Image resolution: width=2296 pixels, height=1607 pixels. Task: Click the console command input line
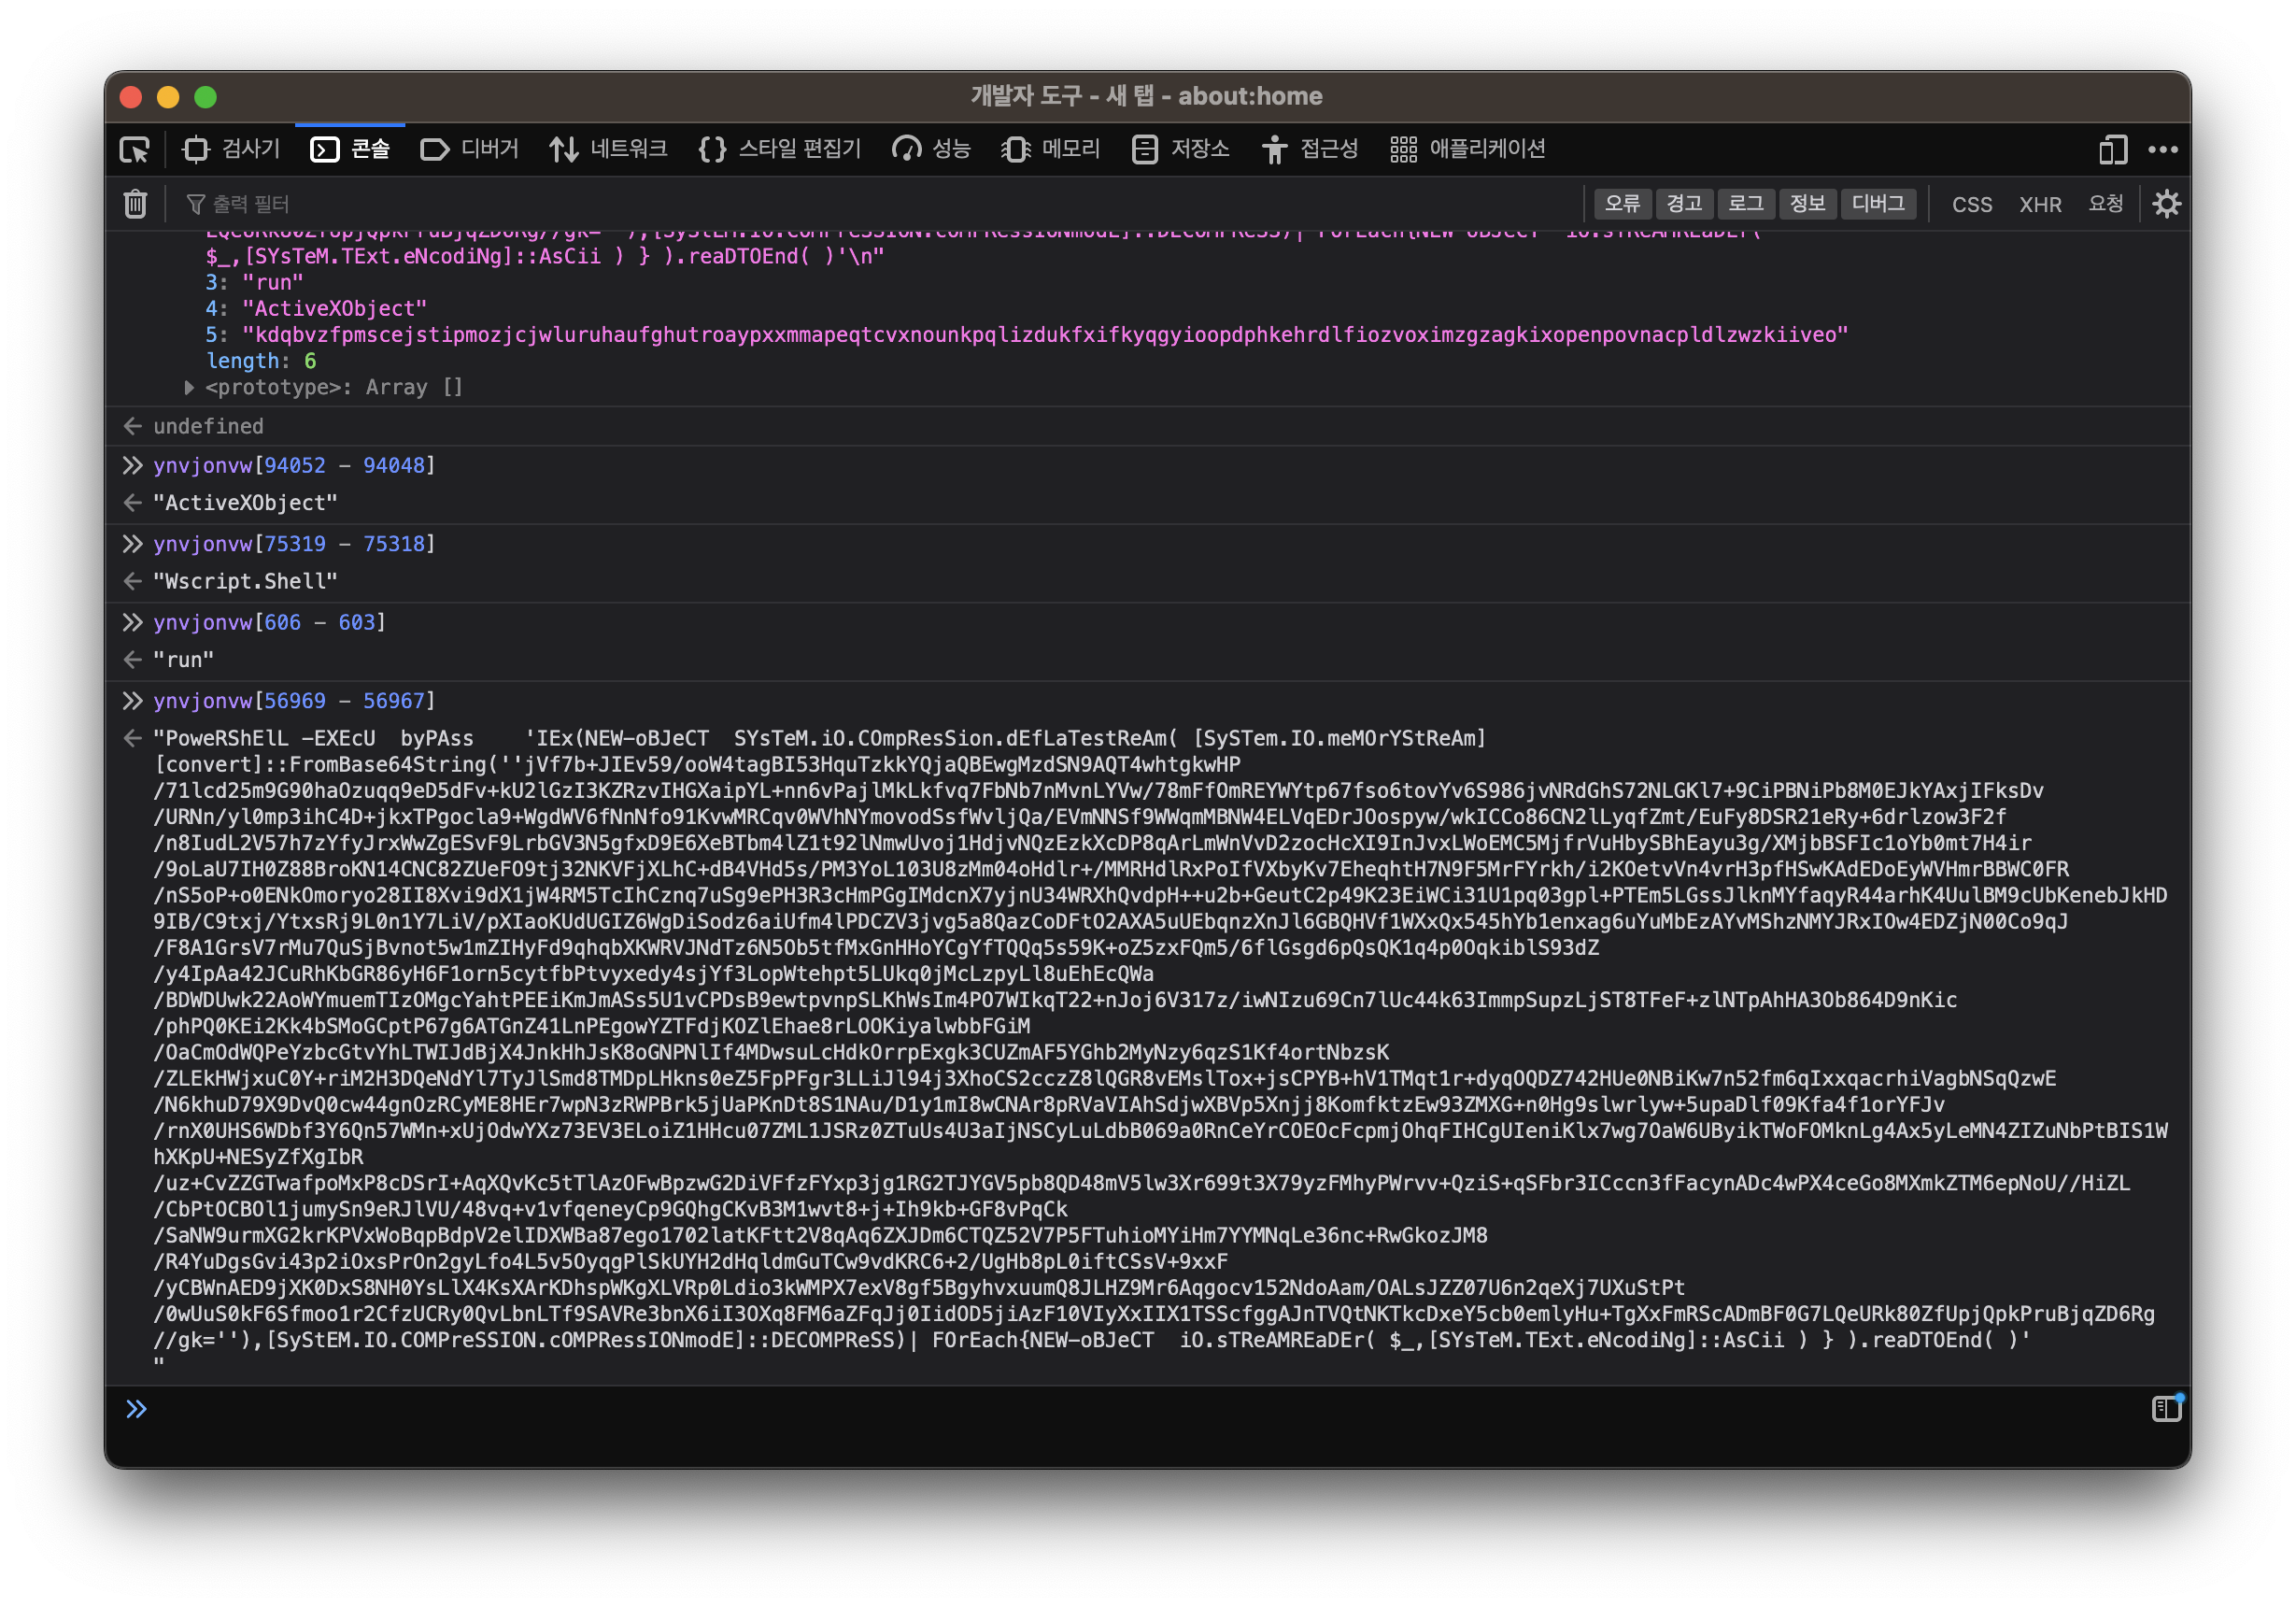click(1100, 1408)
